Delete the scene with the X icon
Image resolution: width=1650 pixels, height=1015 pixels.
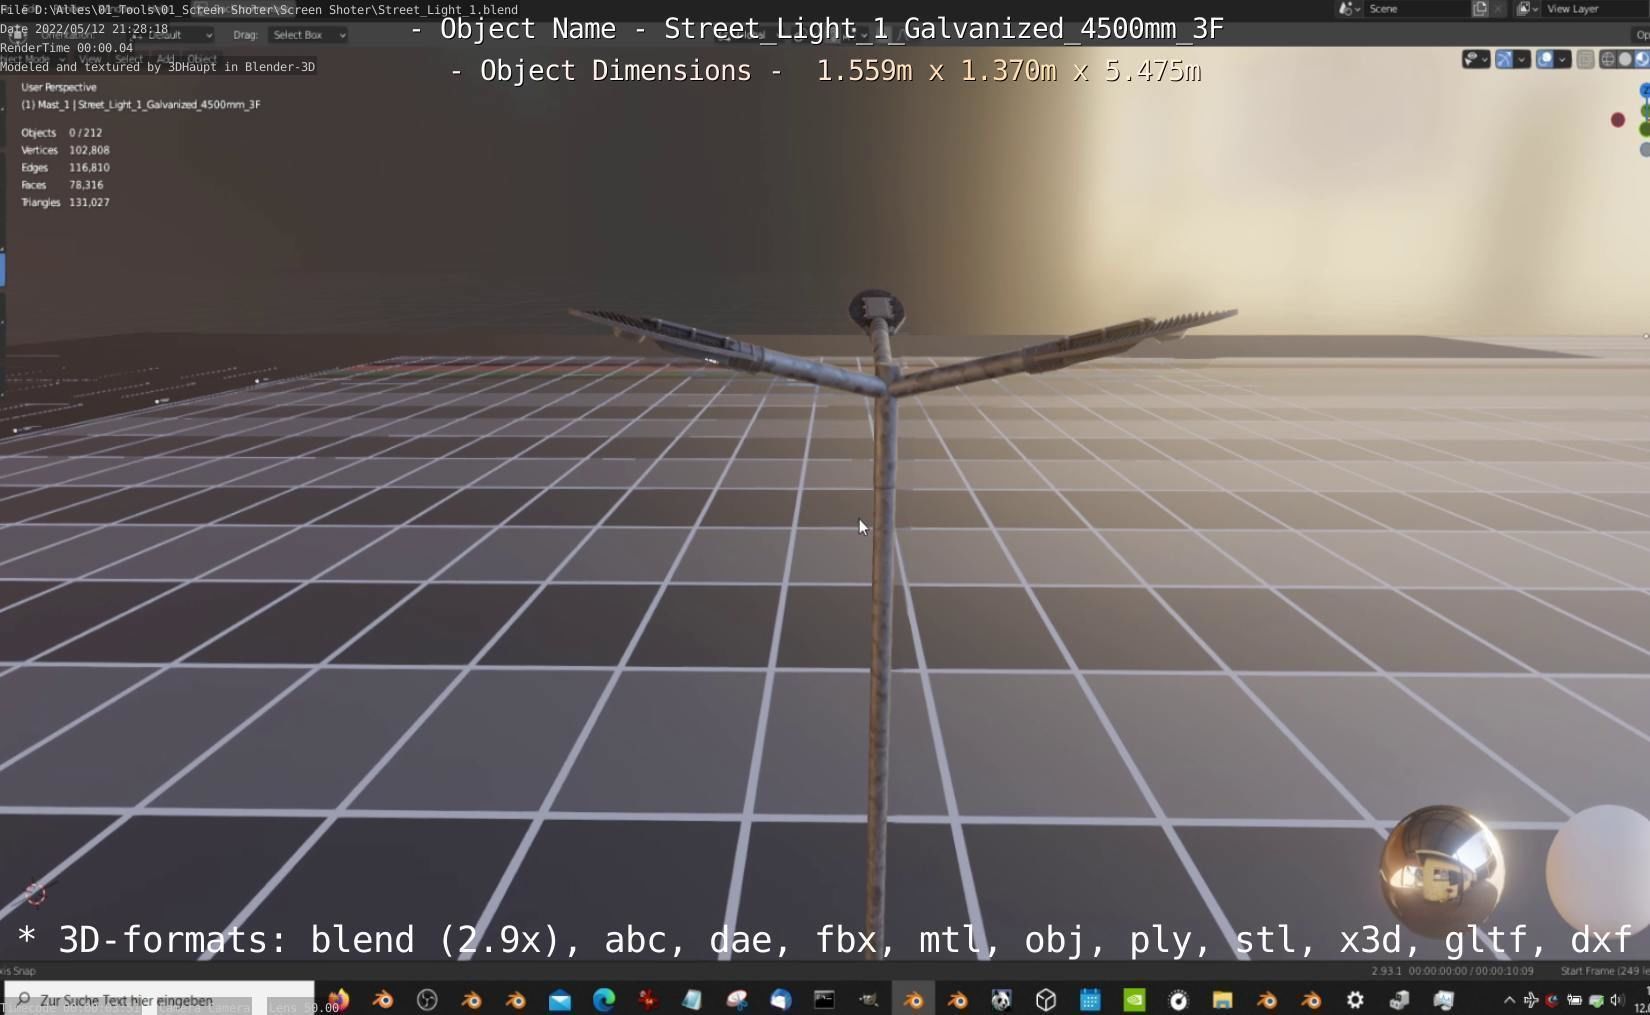(x=1498, y=9)
